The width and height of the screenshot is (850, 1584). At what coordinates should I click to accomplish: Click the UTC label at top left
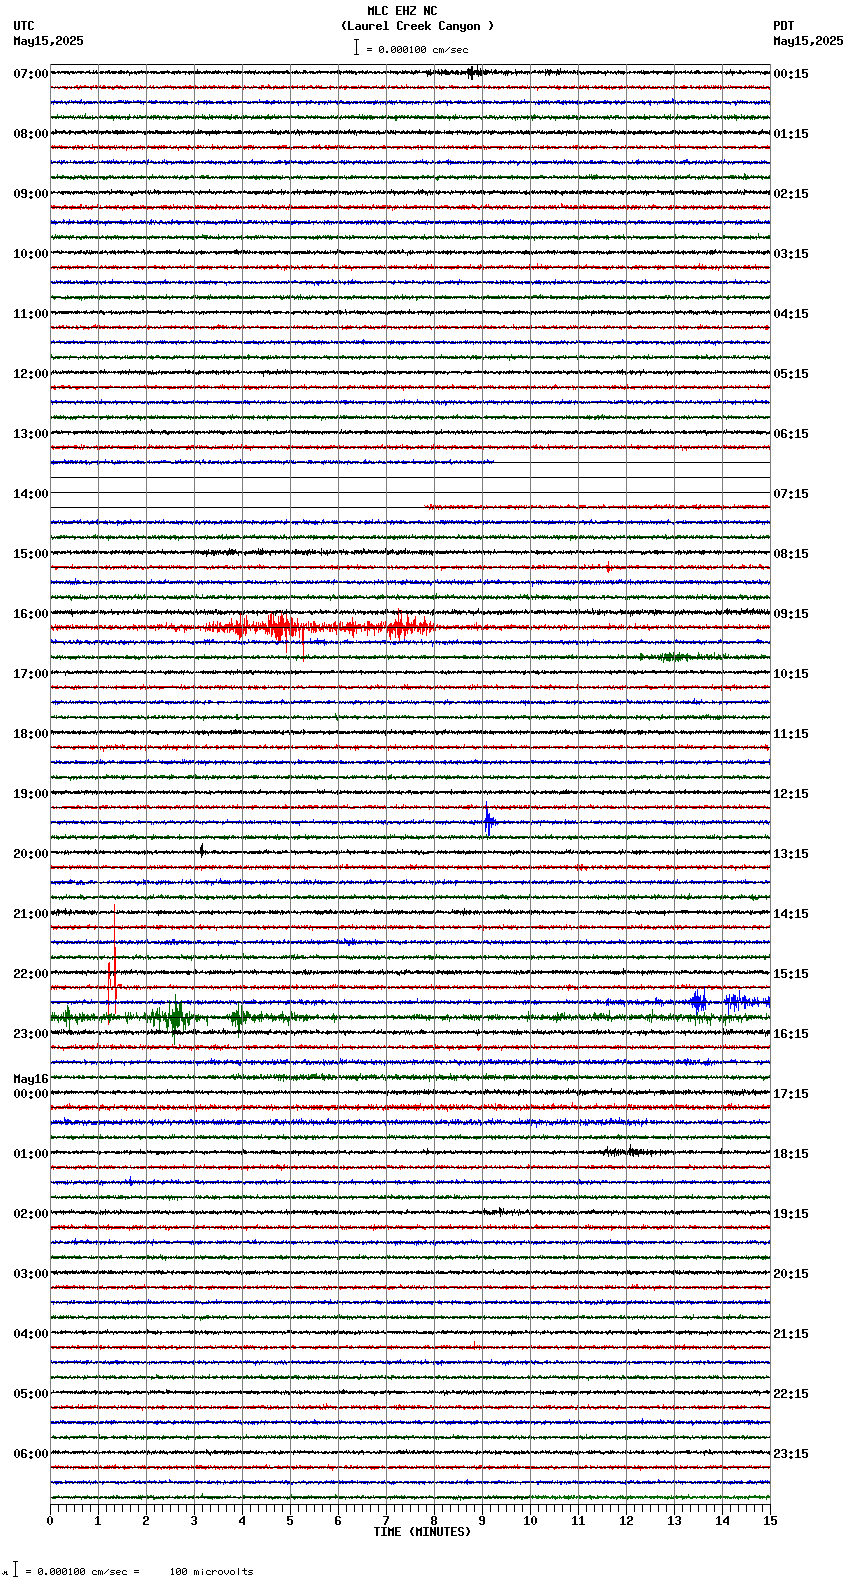point(24,26)
